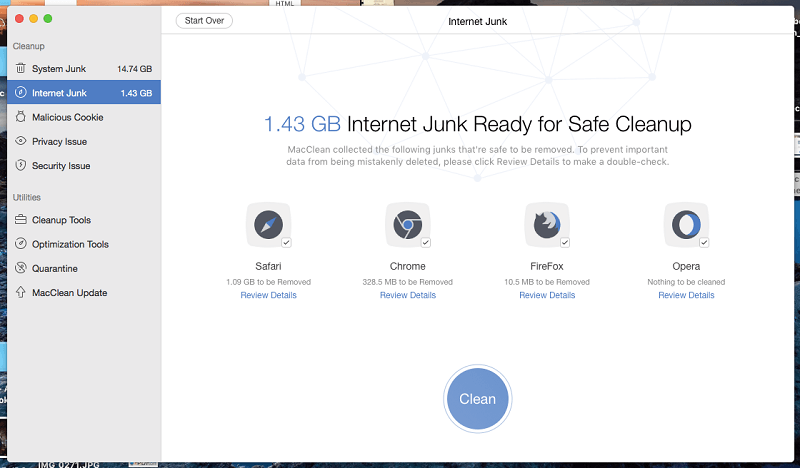Click the Start Over button
Image resolution: width=800 pixels, height=468 pixels.
pos(204,20)
